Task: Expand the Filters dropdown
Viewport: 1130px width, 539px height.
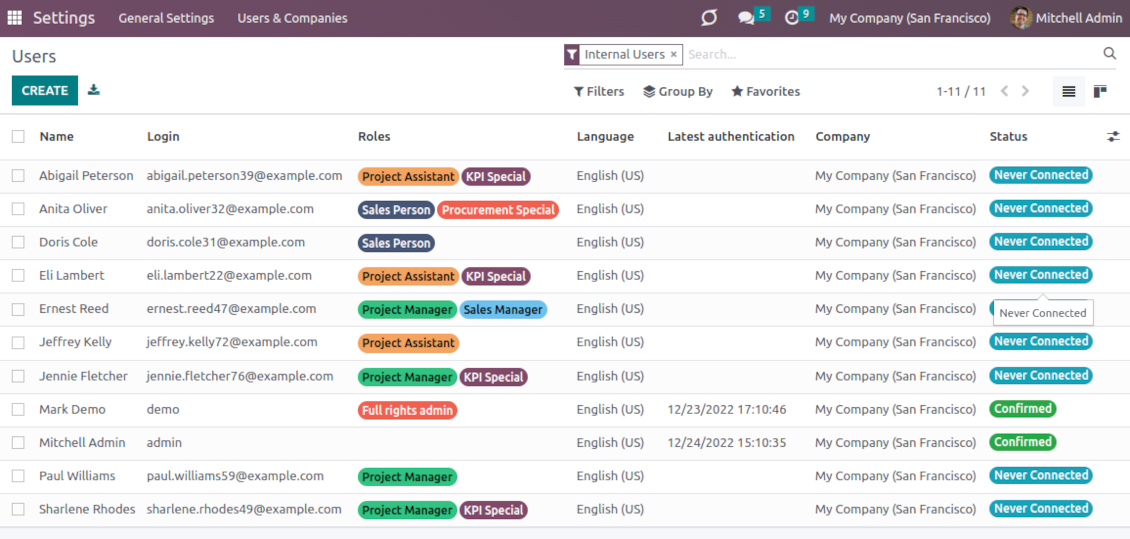Action: tap(599, 91)
